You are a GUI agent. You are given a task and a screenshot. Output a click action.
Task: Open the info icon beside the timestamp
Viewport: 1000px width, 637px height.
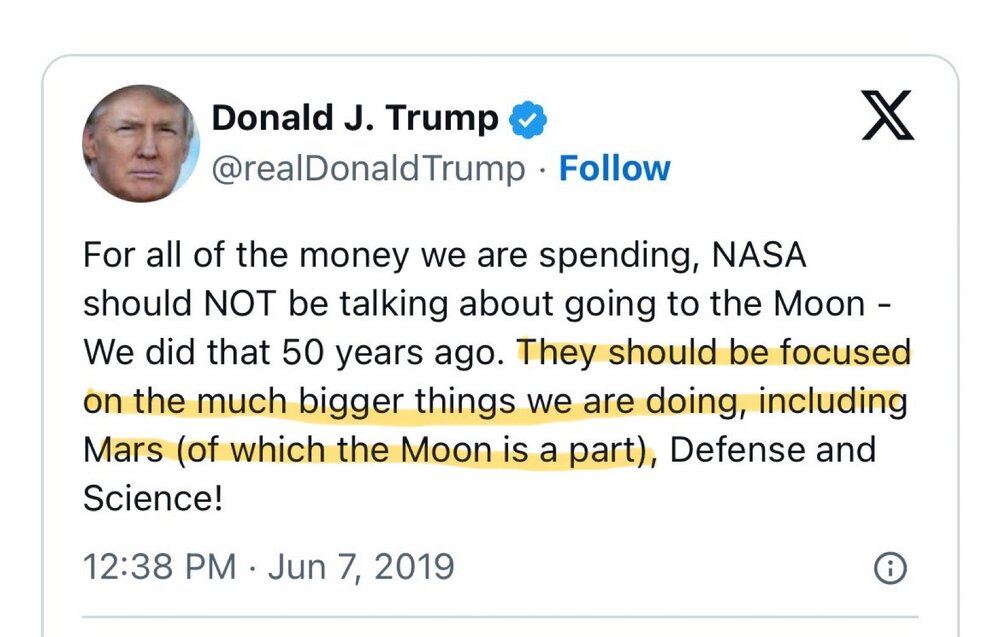[x=889, y=568]
